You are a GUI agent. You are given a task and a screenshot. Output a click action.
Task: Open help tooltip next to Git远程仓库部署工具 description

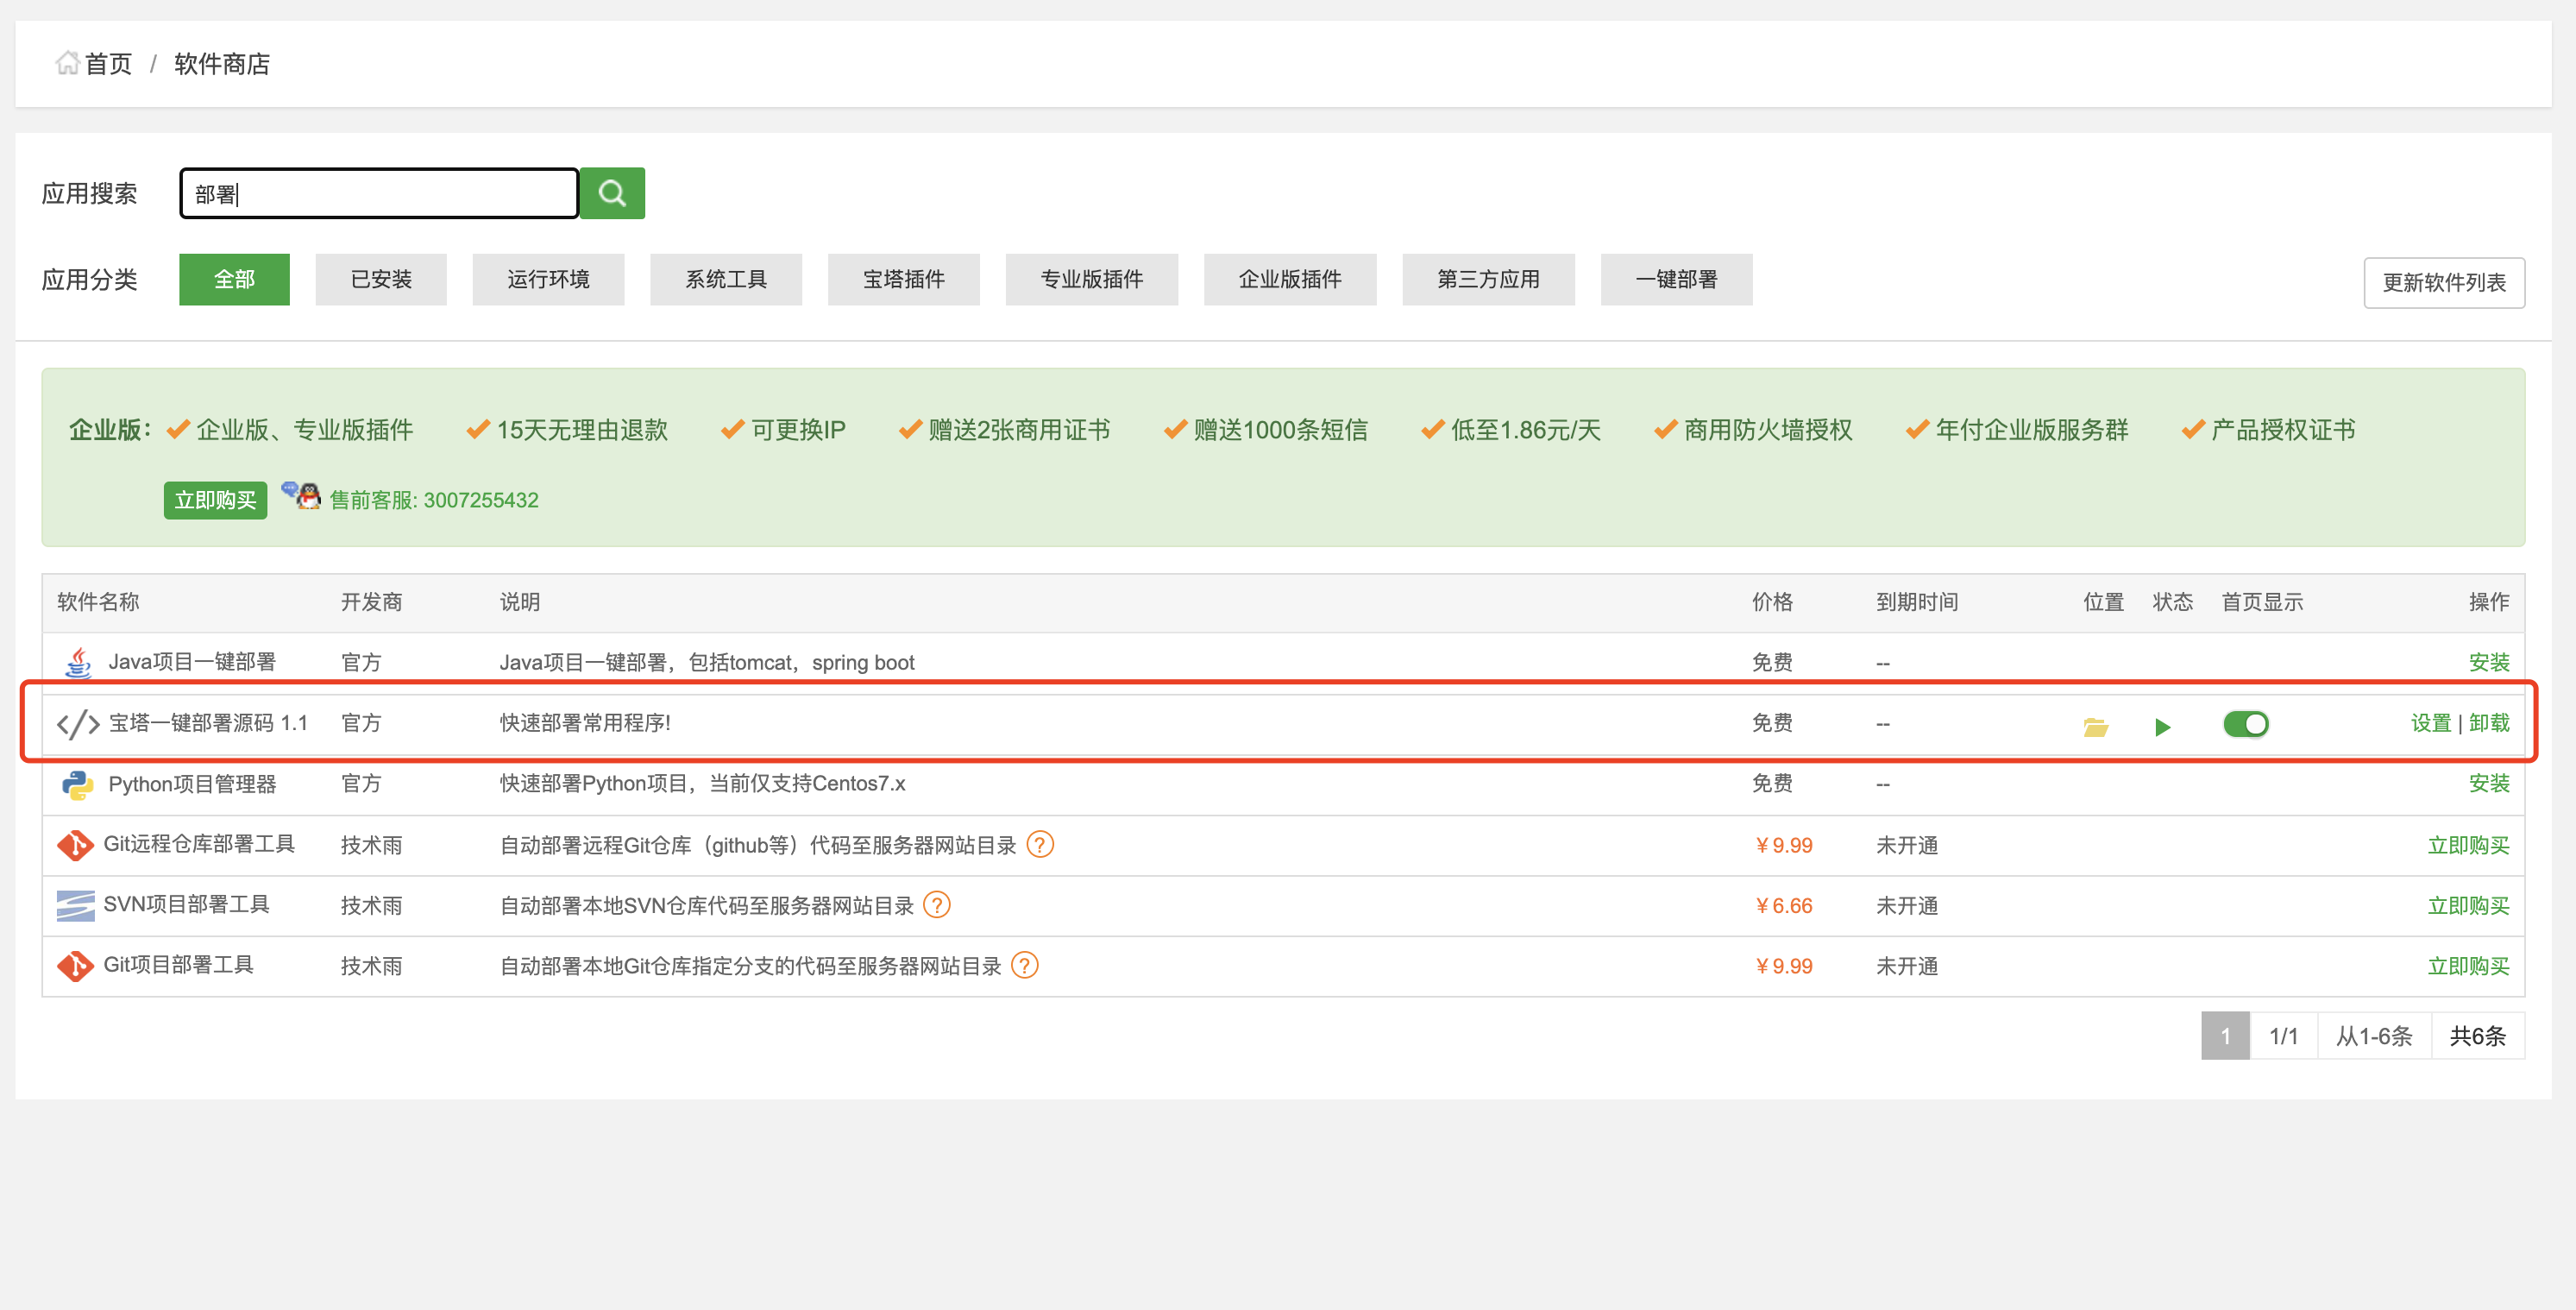point(1041,845)
